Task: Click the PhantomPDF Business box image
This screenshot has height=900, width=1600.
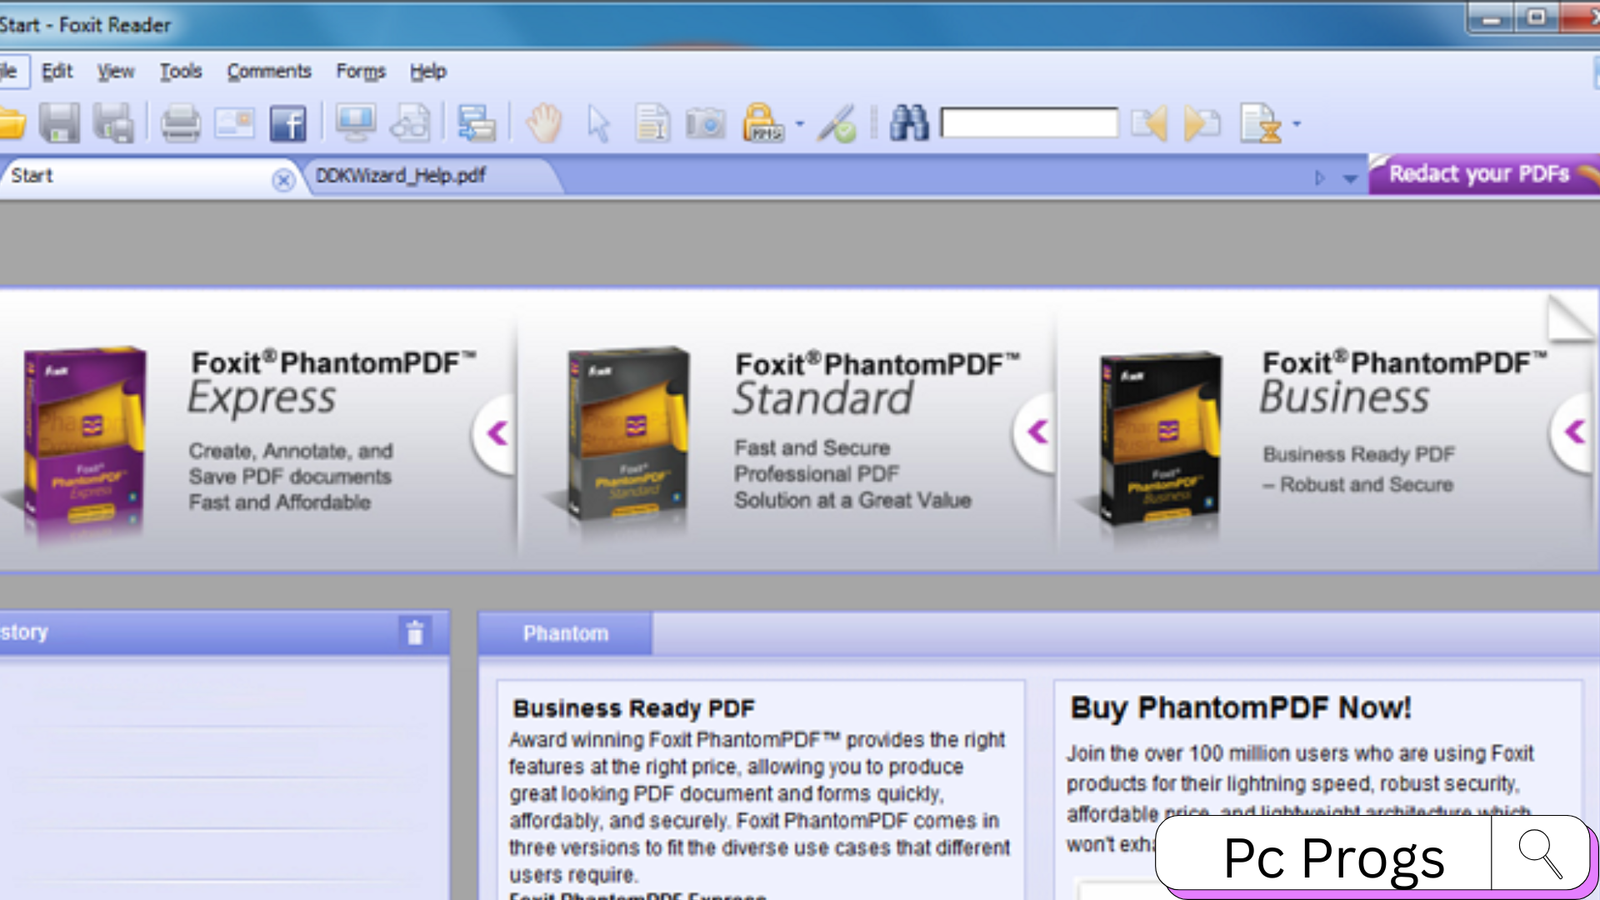Action: [1160, 440]
